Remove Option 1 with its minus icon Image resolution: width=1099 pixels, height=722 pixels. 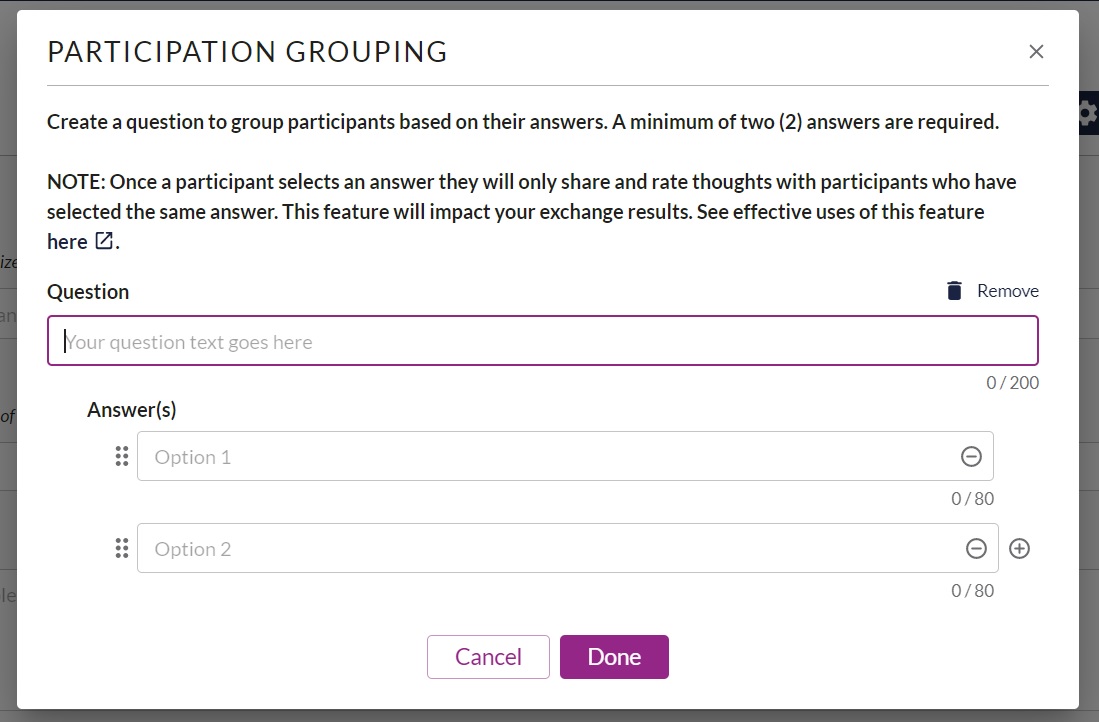coord(971,457)
